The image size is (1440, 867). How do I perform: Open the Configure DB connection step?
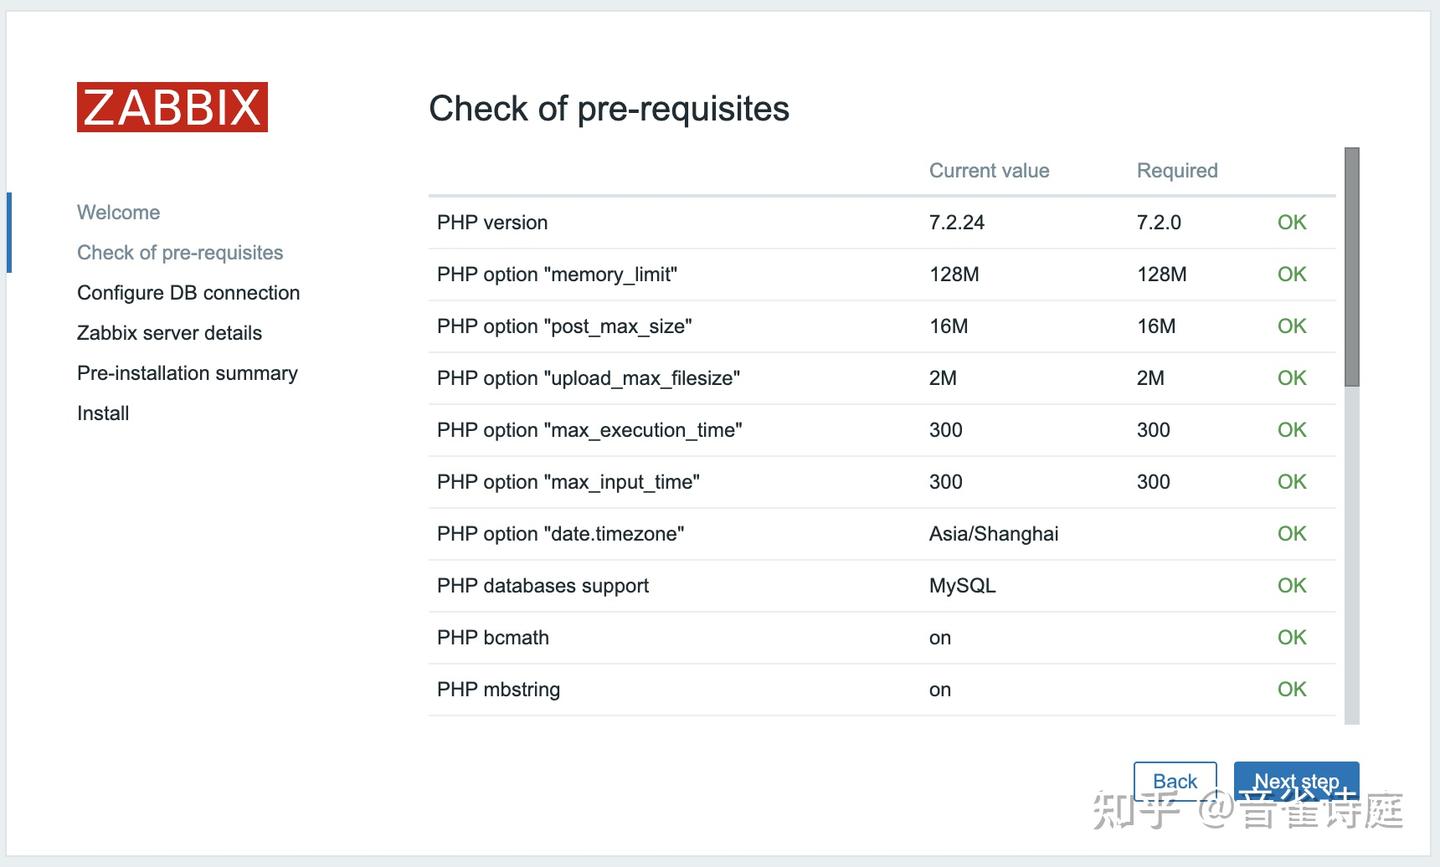[x=188, y=292]
